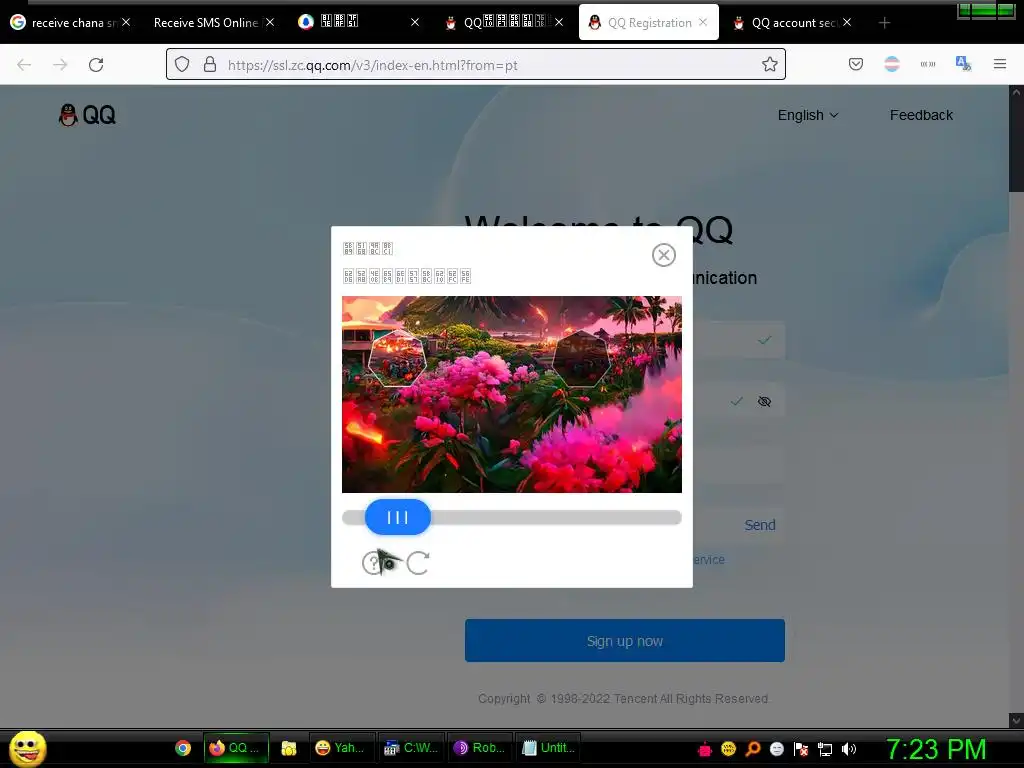Click the page scrollbar down arrow
This screenshot has width=1024, height=768.
pos(1016,720)
